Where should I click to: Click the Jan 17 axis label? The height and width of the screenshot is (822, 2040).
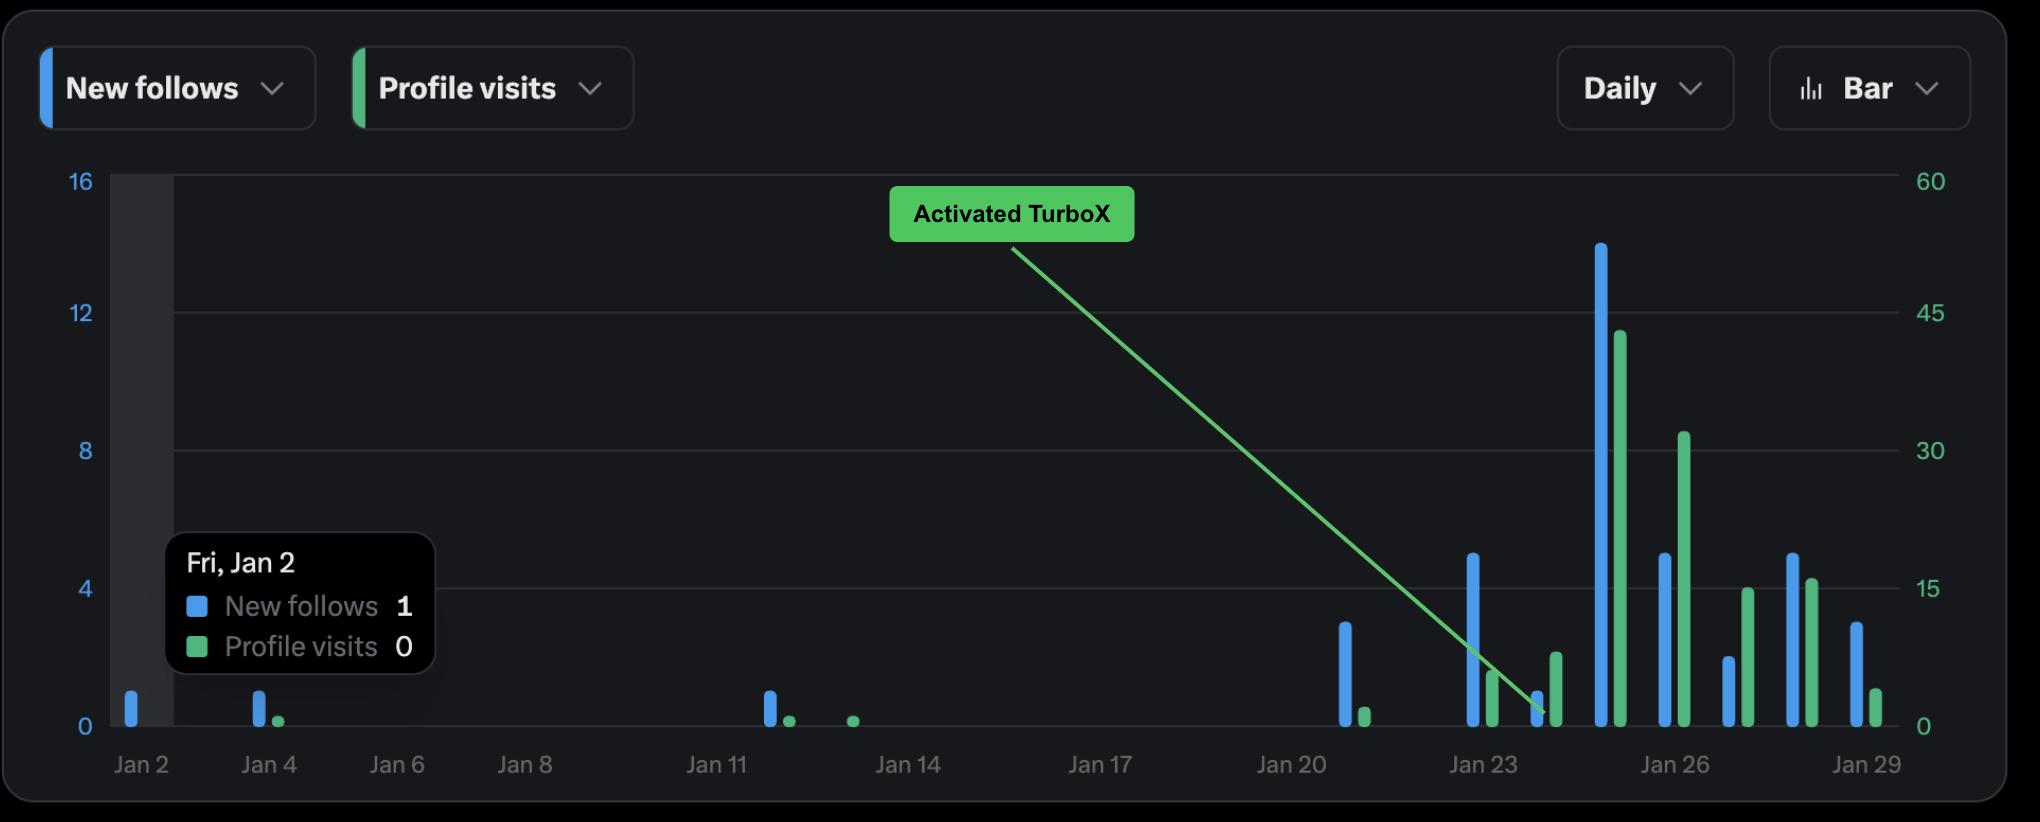[1100, 765]
